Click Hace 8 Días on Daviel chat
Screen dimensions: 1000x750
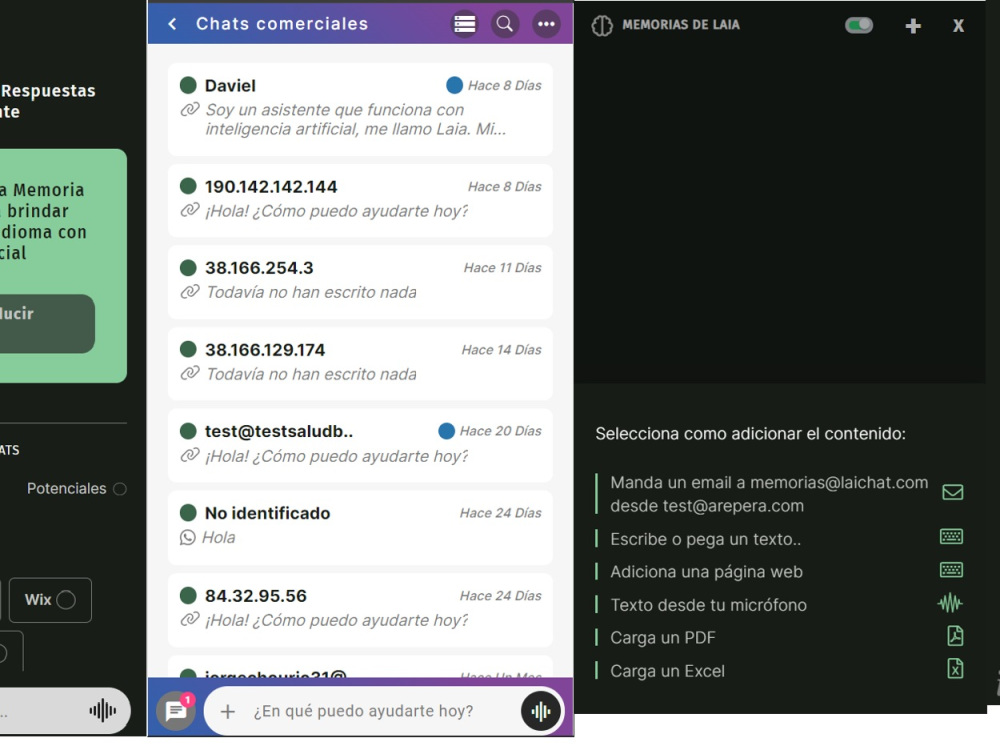[504, 85]
